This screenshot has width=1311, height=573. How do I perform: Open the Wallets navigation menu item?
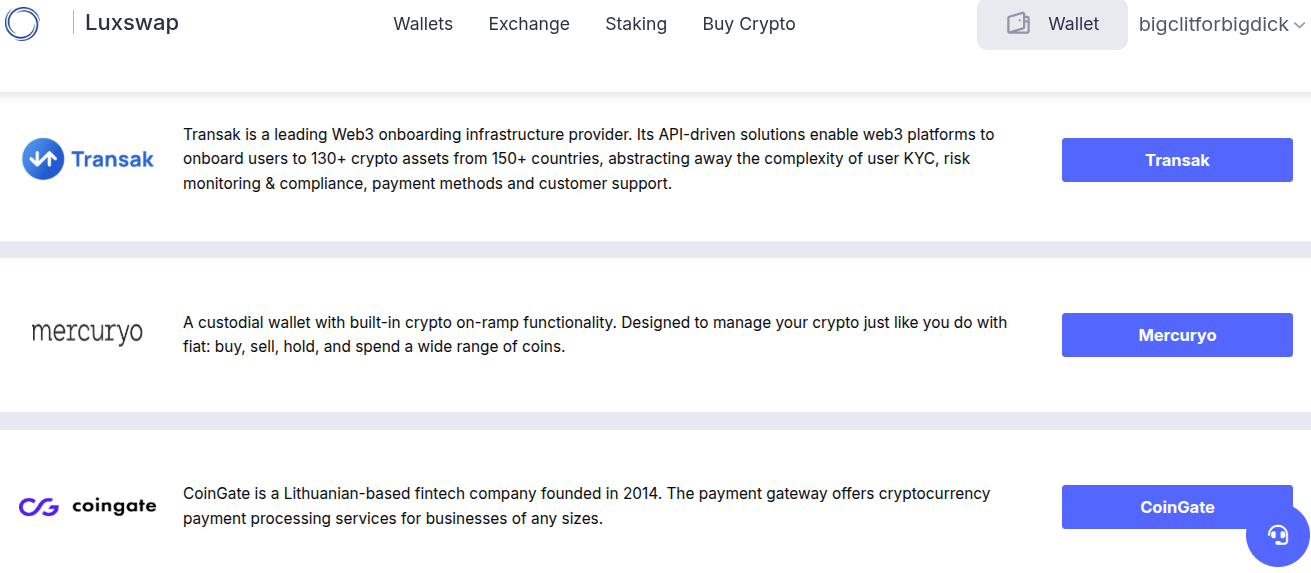(423, 24)
